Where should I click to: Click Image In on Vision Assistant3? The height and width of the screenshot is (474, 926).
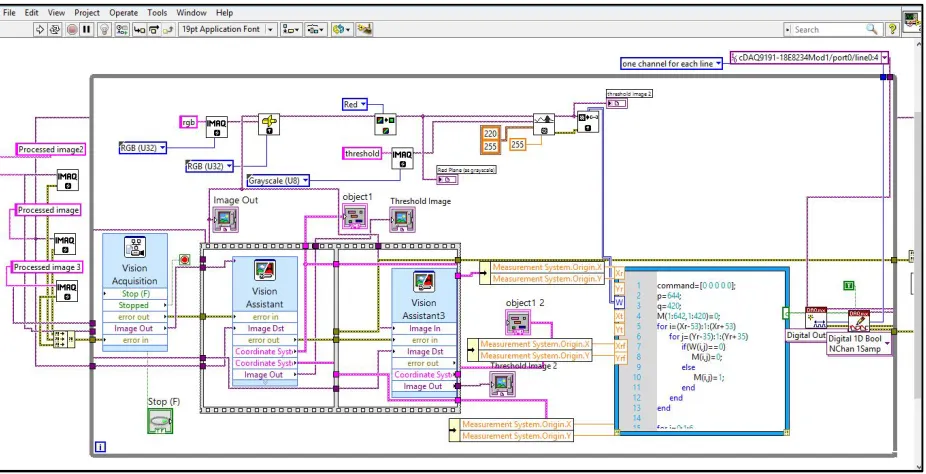[x=424, y=328]
